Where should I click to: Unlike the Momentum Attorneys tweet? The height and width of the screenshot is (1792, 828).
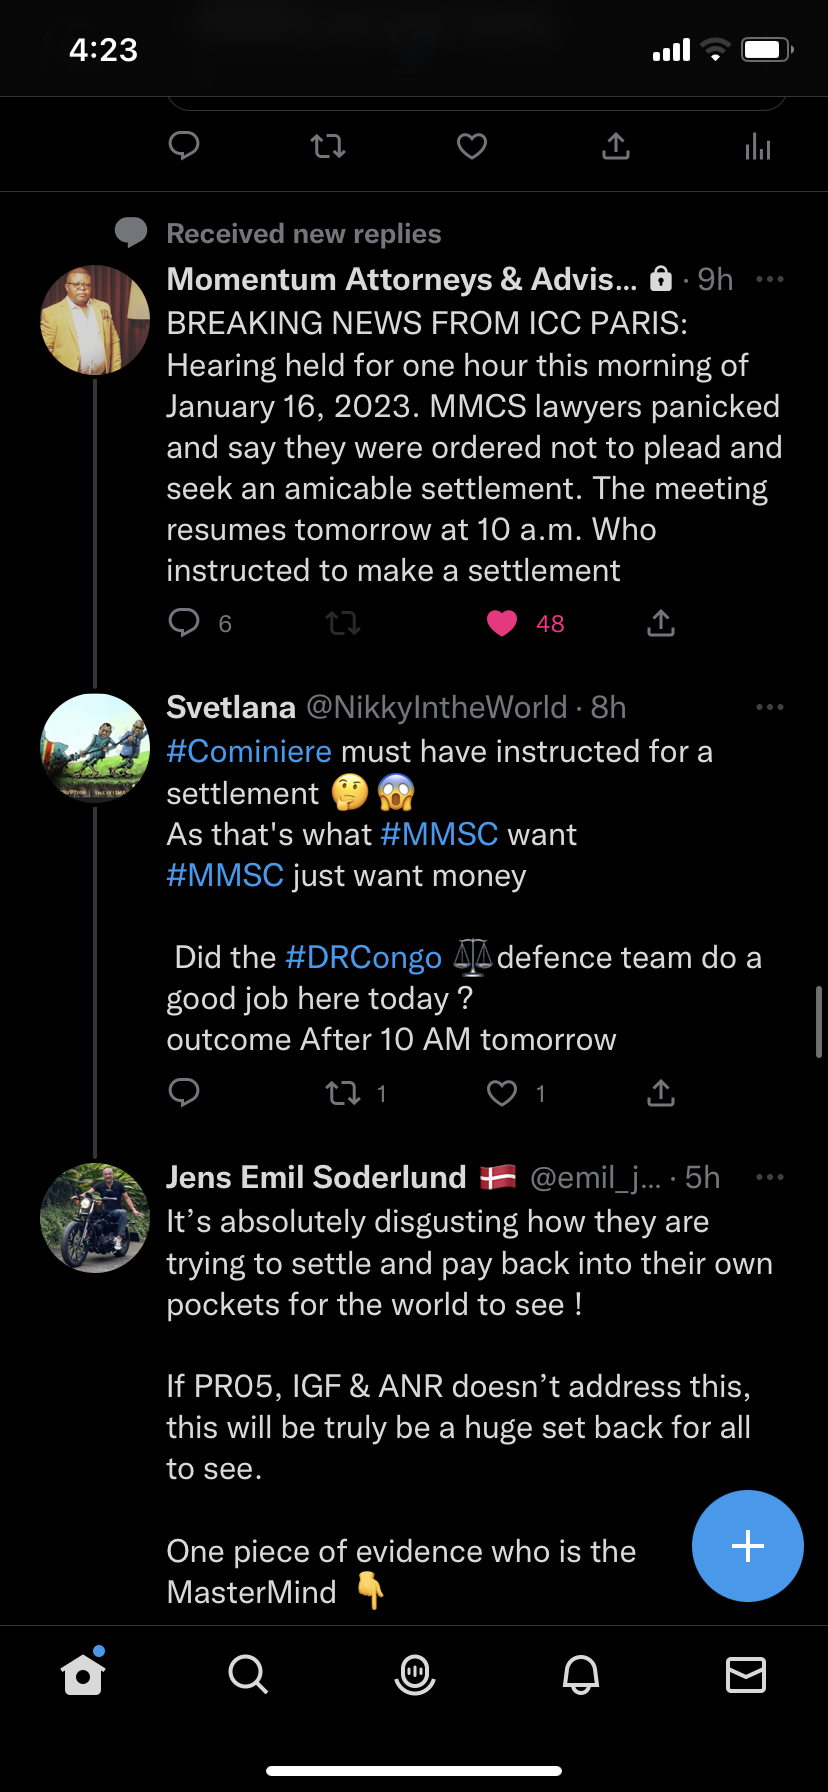(502, 624)
